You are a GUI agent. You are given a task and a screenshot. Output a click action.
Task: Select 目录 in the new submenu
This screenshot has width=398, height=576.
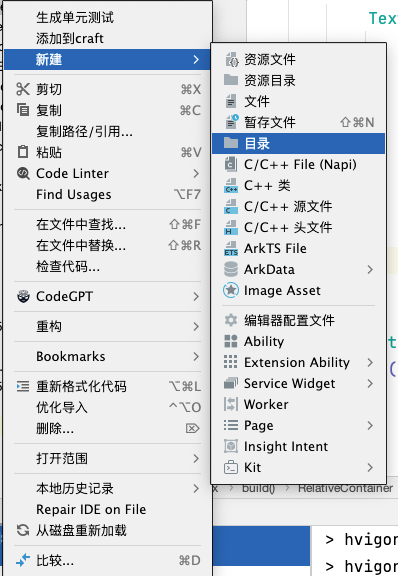coord(298,143)
